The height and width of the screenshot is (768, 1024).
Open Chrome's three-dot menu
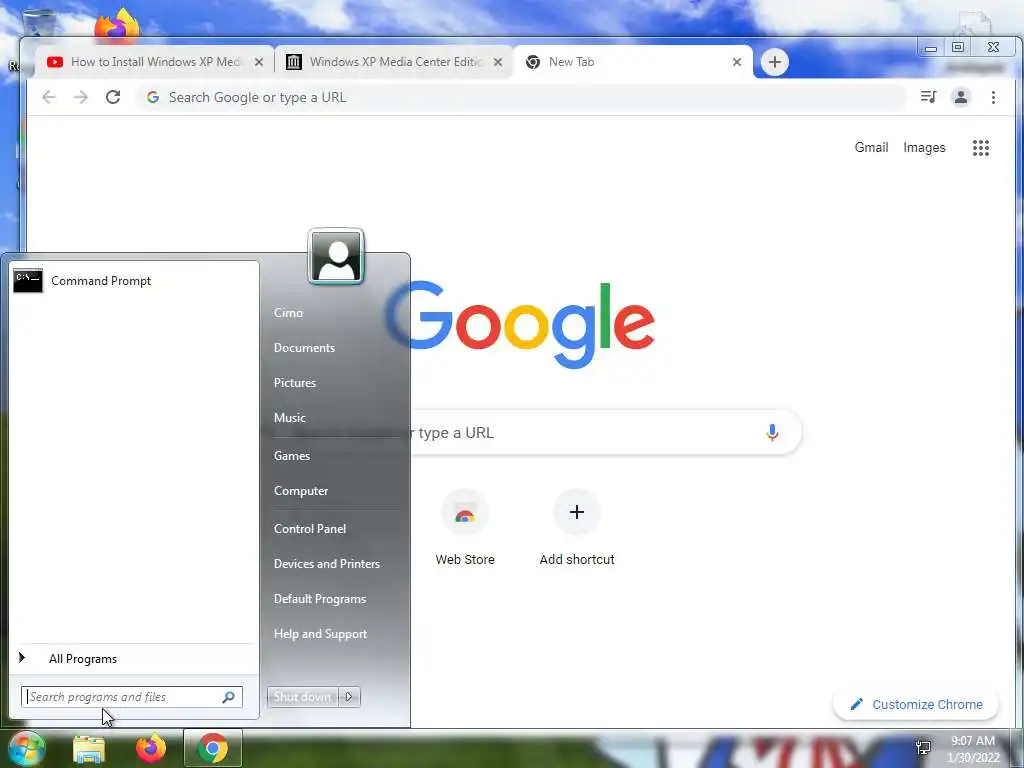(993, 97)
